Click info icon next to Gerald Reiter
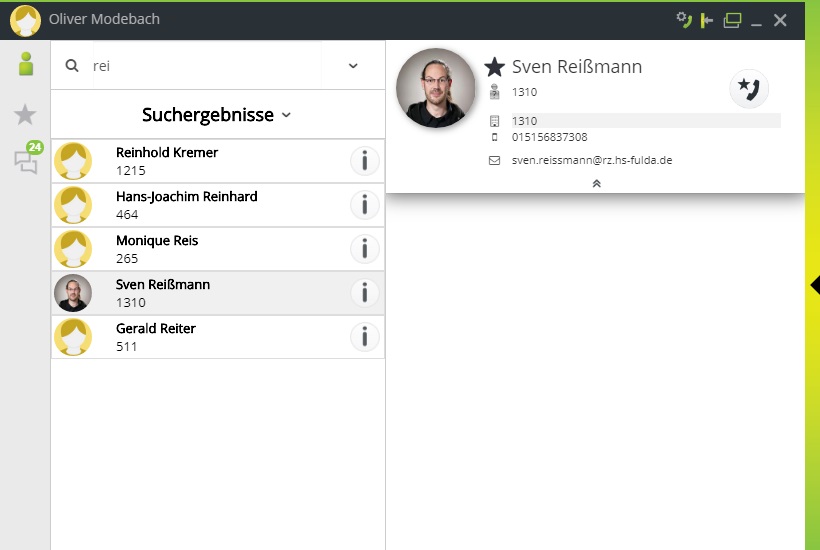Screen dimensions: 820x550 point(365,337)
